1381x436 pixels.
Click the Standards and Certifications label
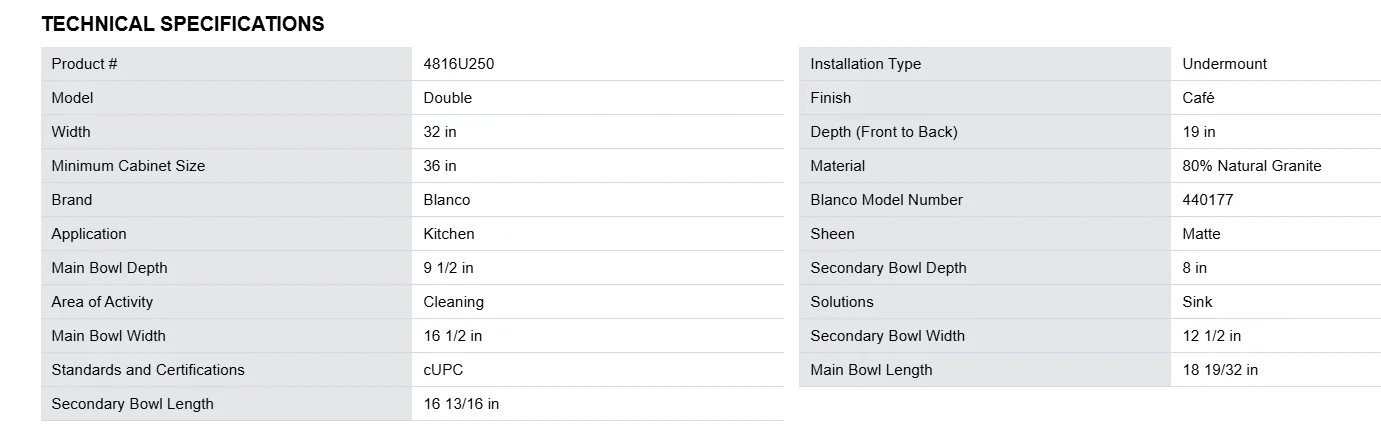148,370
